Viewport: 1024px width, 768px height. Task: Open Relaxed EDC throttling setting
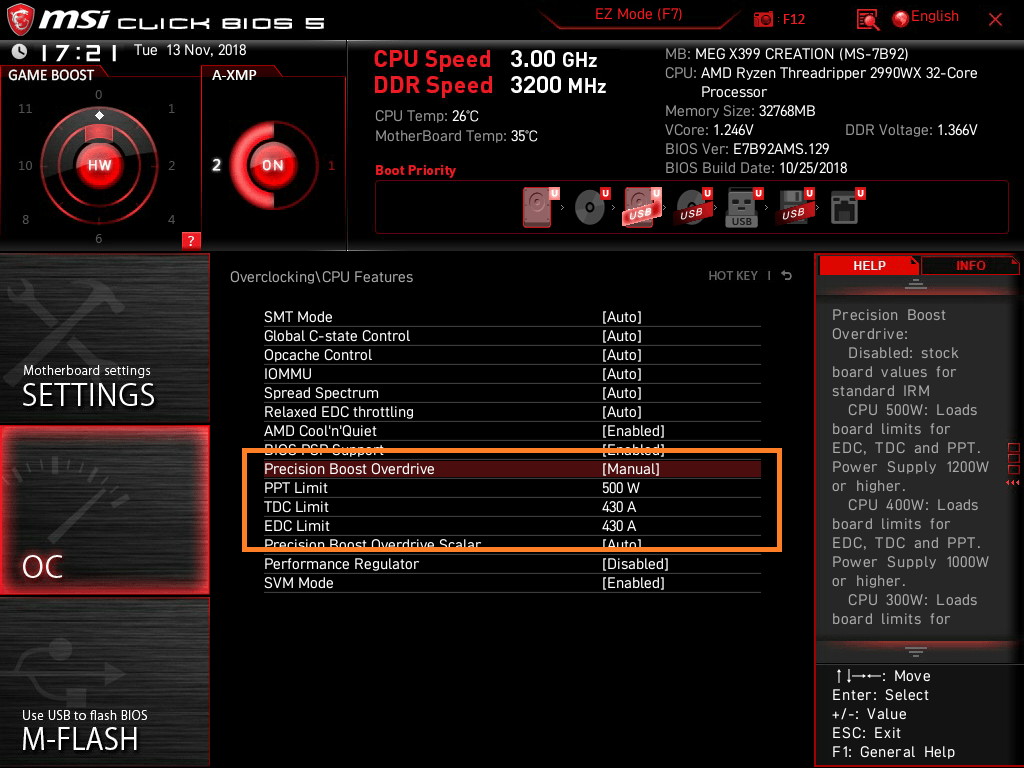tap(512, 411)
